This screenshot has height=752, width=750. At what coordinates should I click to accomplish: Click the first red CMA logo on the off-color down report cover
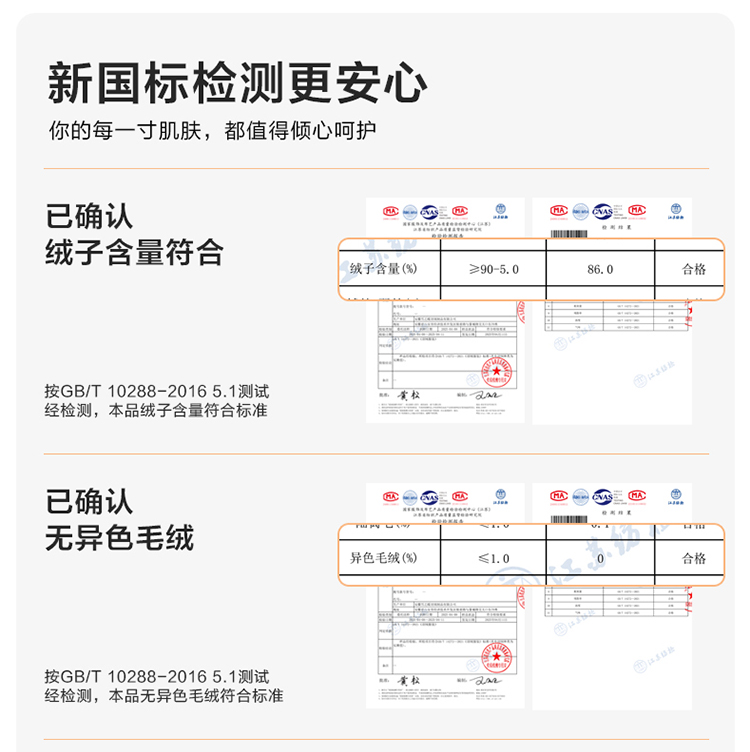pyautogui.click(x=391, y=497)
